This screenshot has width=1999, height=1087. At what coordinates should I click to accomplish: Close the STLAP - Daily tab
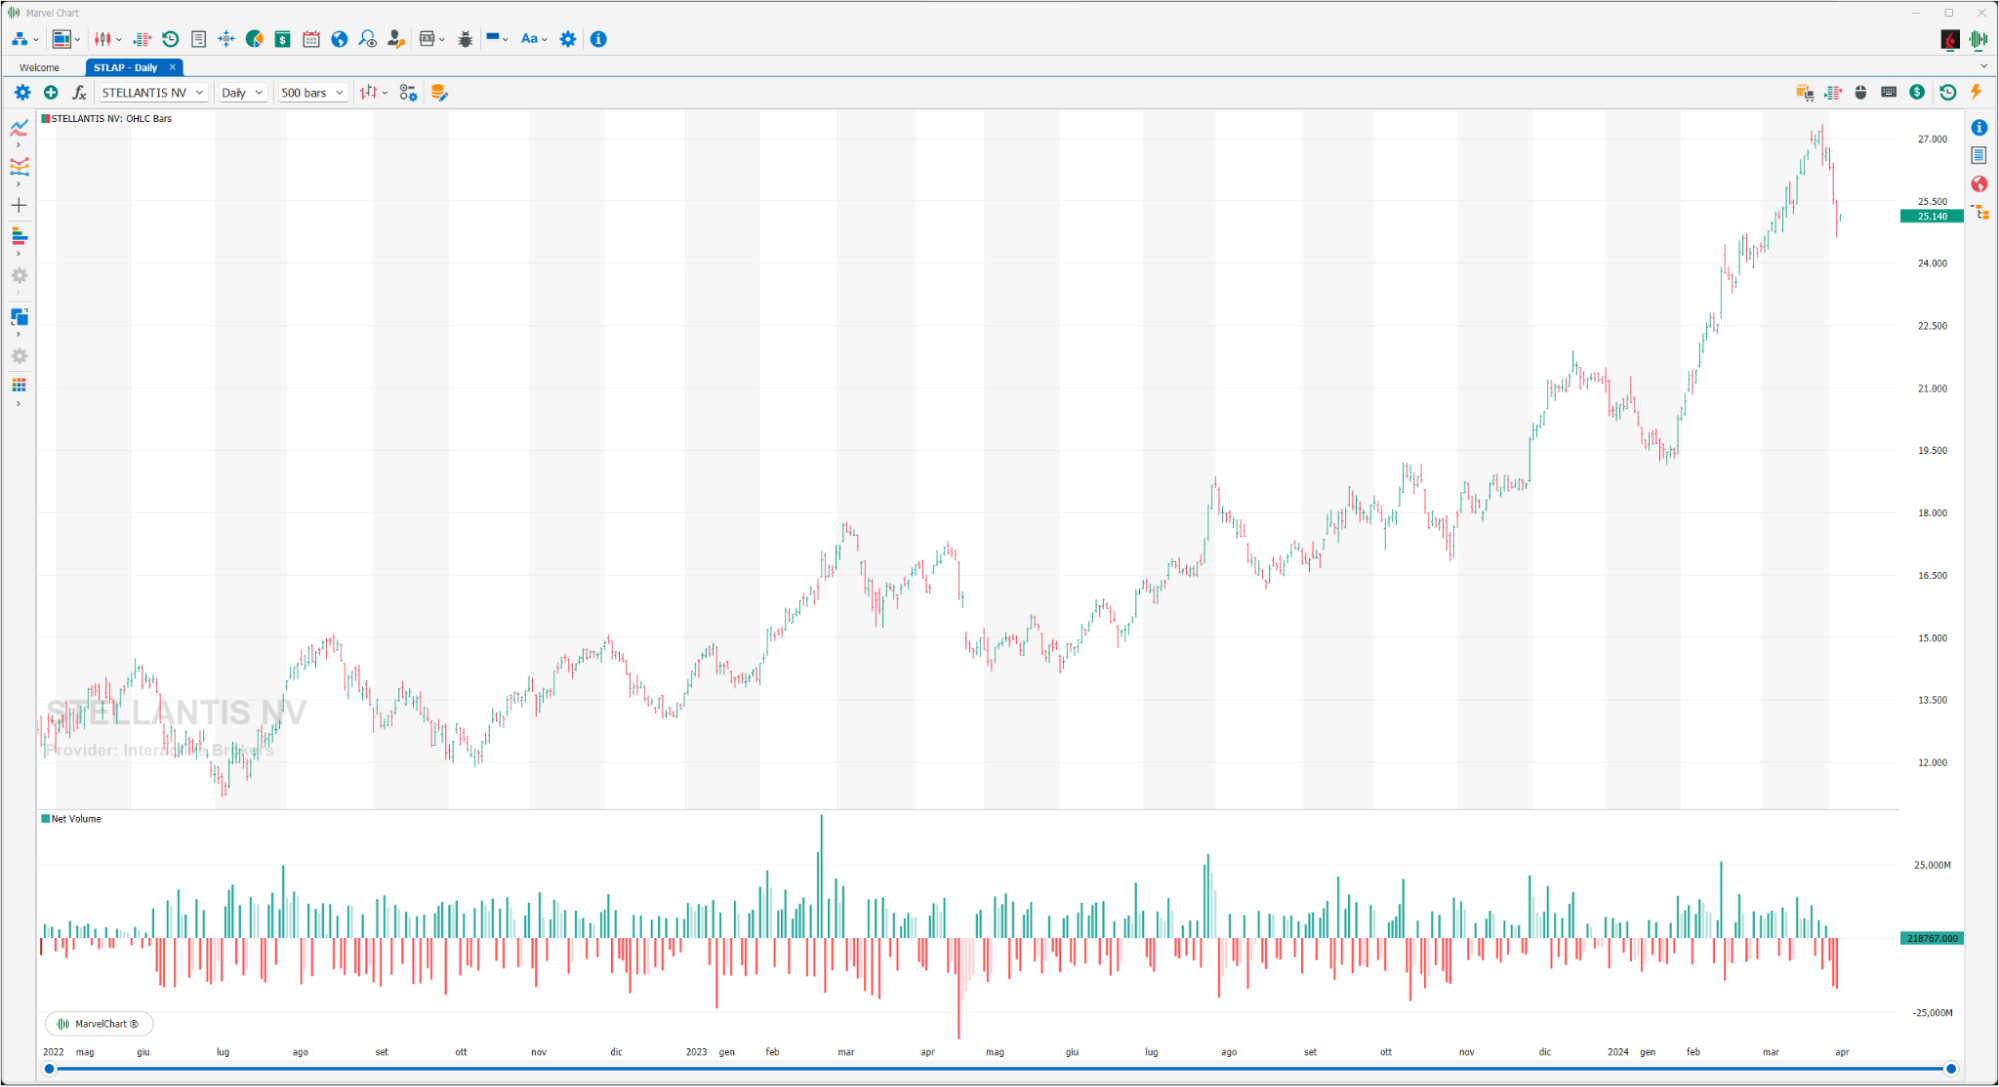[x=172, y=67]
